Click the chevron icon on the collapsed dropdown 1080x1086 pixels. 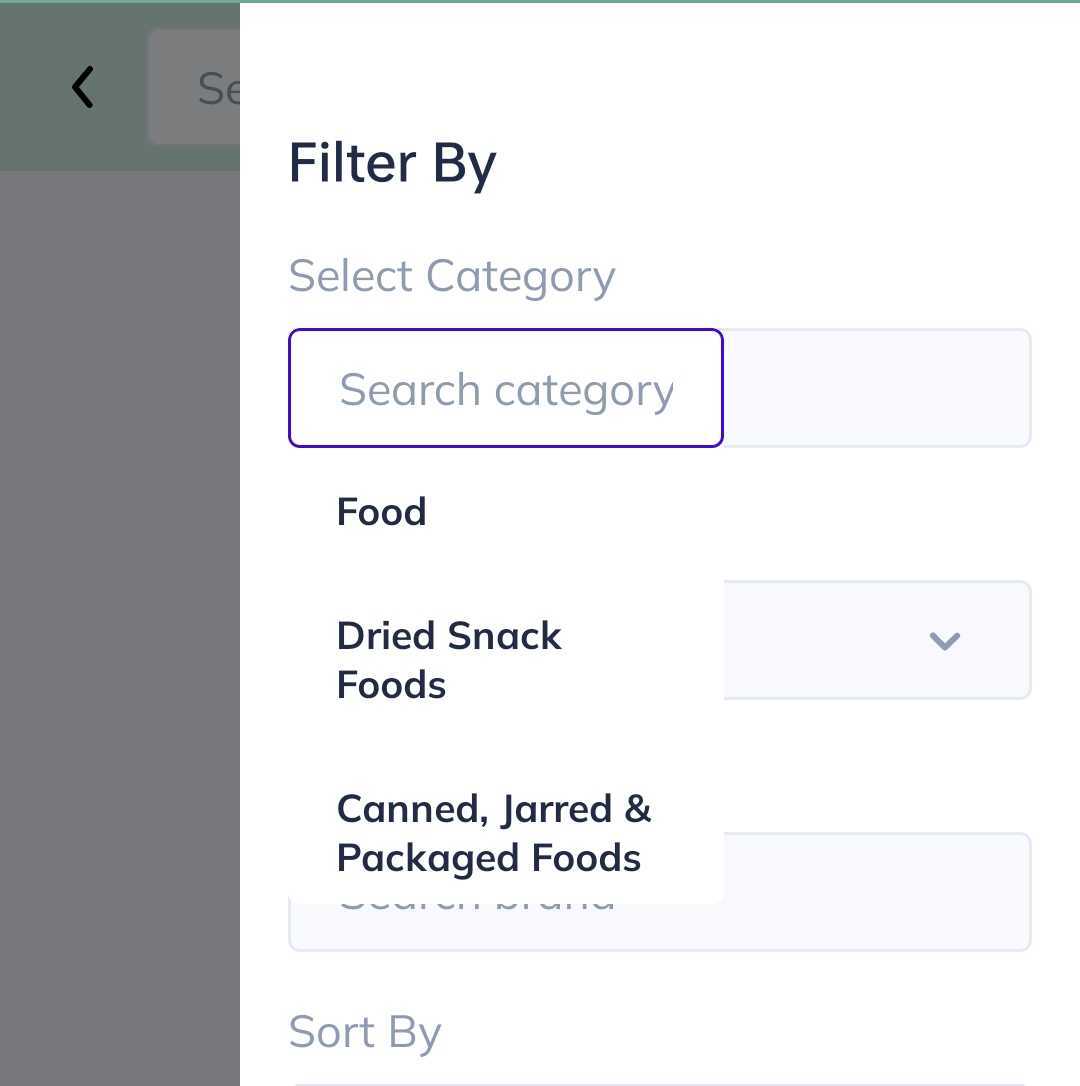click(x=945, y=641)
